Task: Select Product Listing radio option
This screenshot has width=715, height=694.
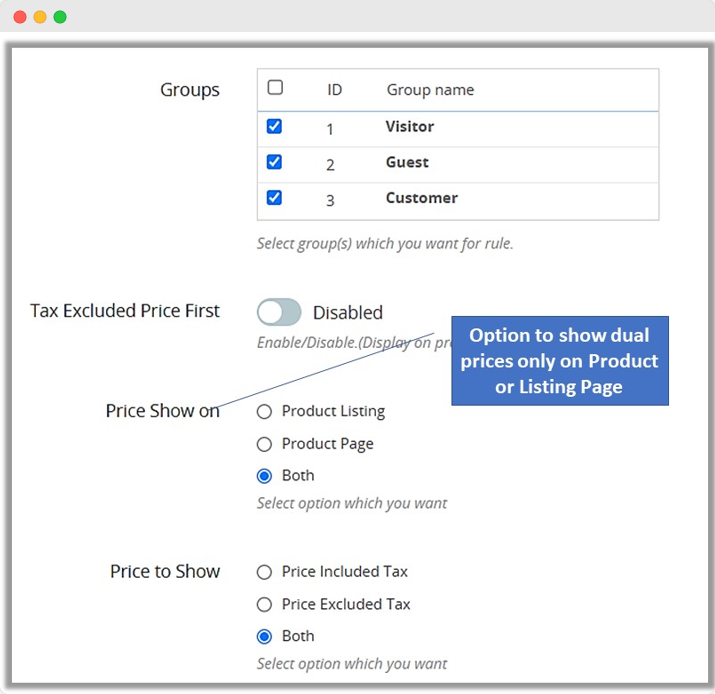Action: click(265, 412)
